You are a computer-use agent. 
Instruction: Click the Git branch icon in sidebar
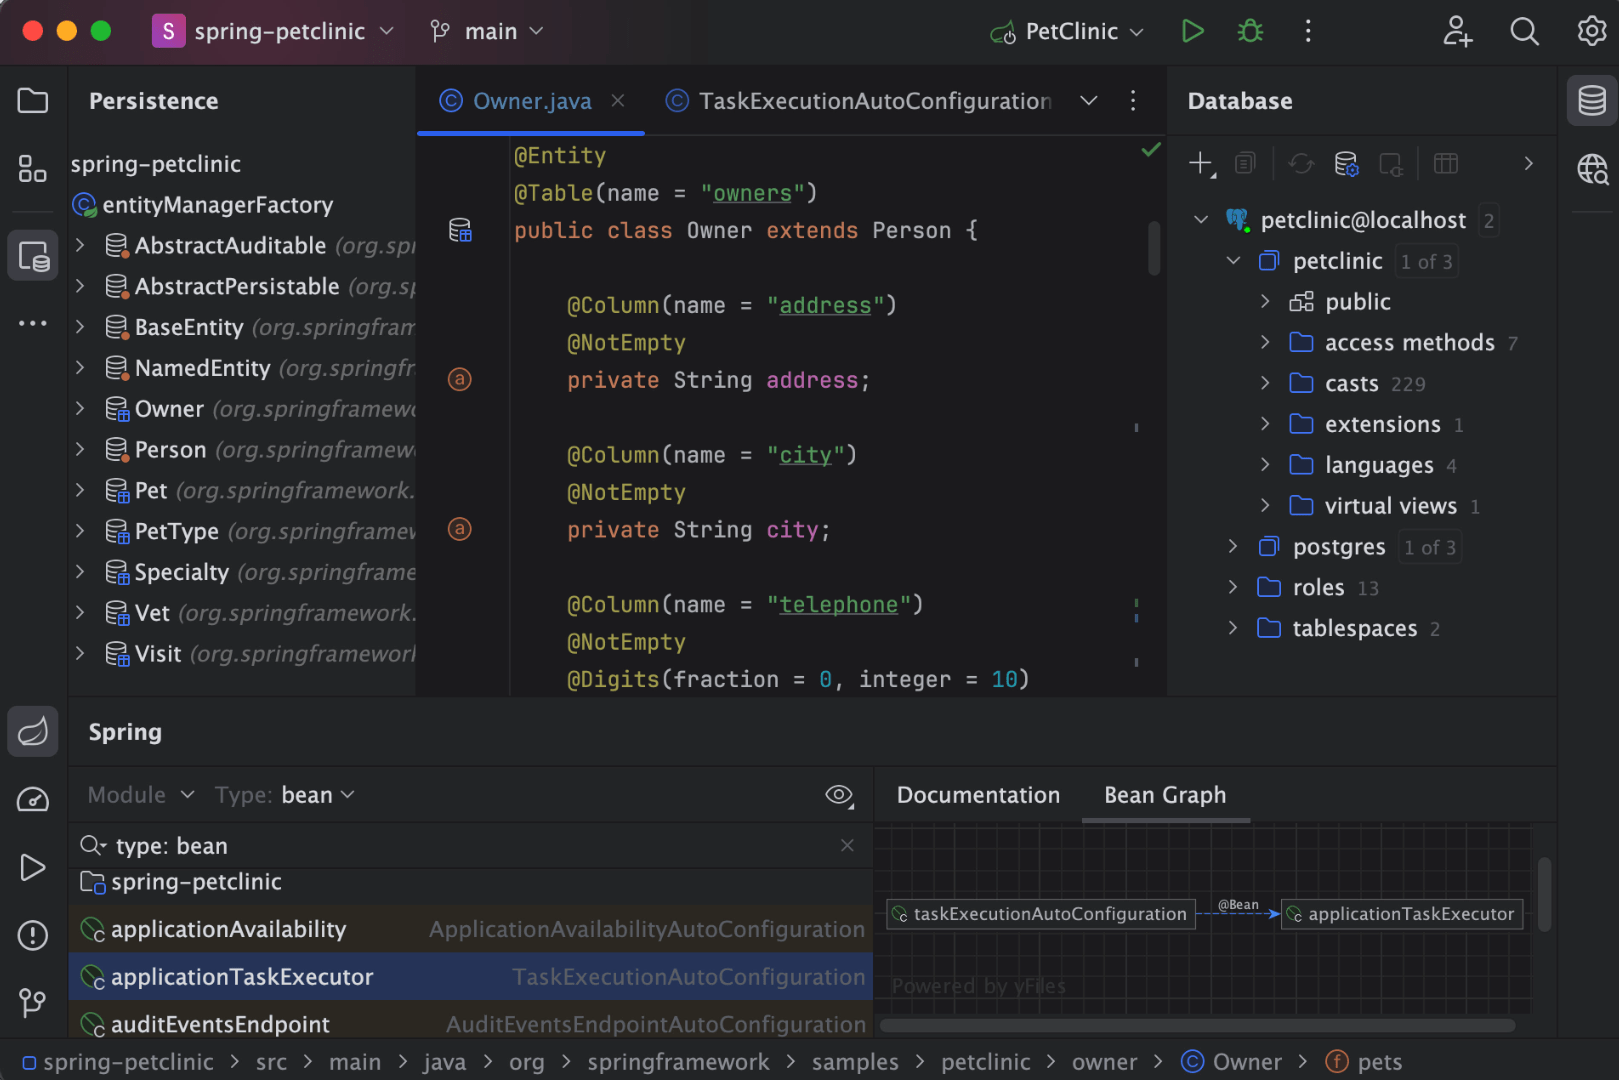pos(32,1003)
